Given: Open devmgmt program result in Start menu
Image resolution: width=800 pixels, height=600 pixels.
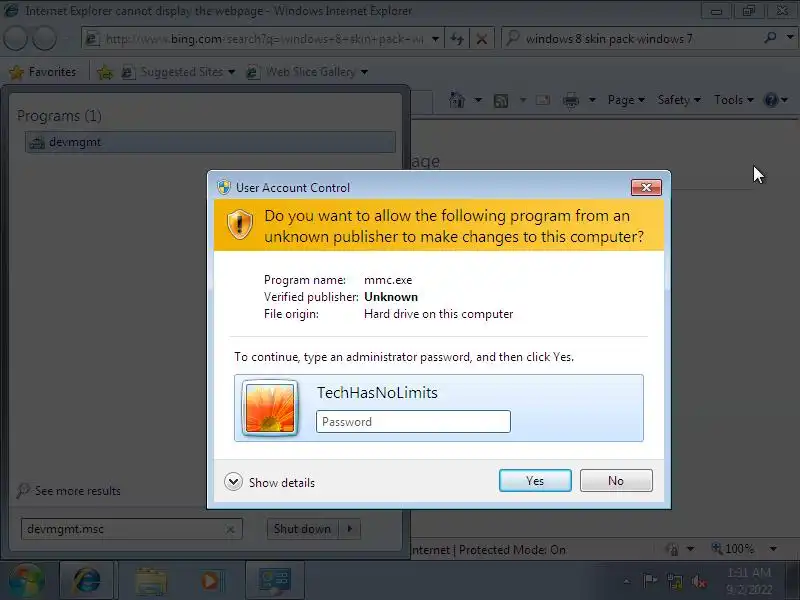Looking at the screenshot, I should coord(210,142).
